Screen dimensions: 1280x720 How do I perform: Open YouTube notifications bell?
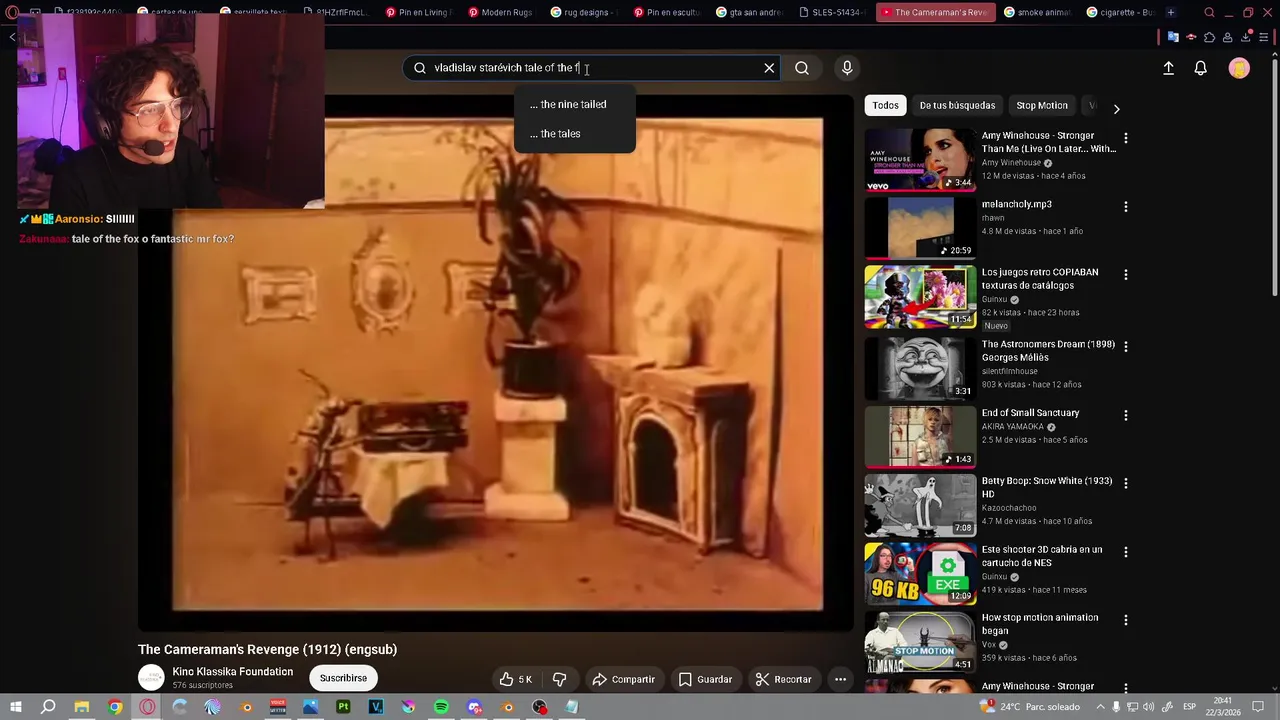click(x=1201, y=68)
